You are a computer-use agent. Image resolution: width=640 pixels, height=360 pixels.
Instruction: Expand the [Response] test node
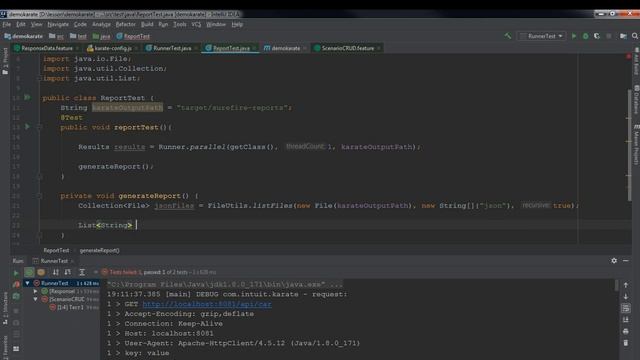(x=36, y=291)
